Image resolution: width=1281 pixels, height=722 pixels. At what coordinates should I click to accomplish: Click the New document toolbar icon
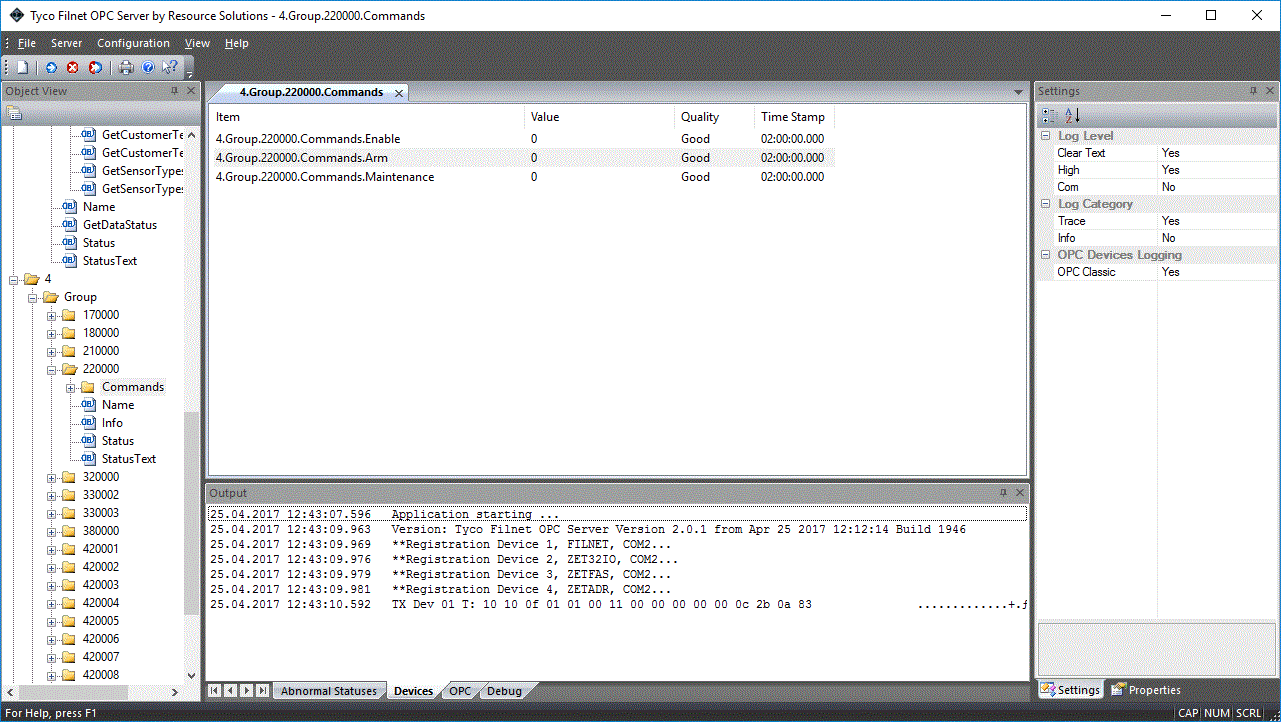tap(22, 67)
